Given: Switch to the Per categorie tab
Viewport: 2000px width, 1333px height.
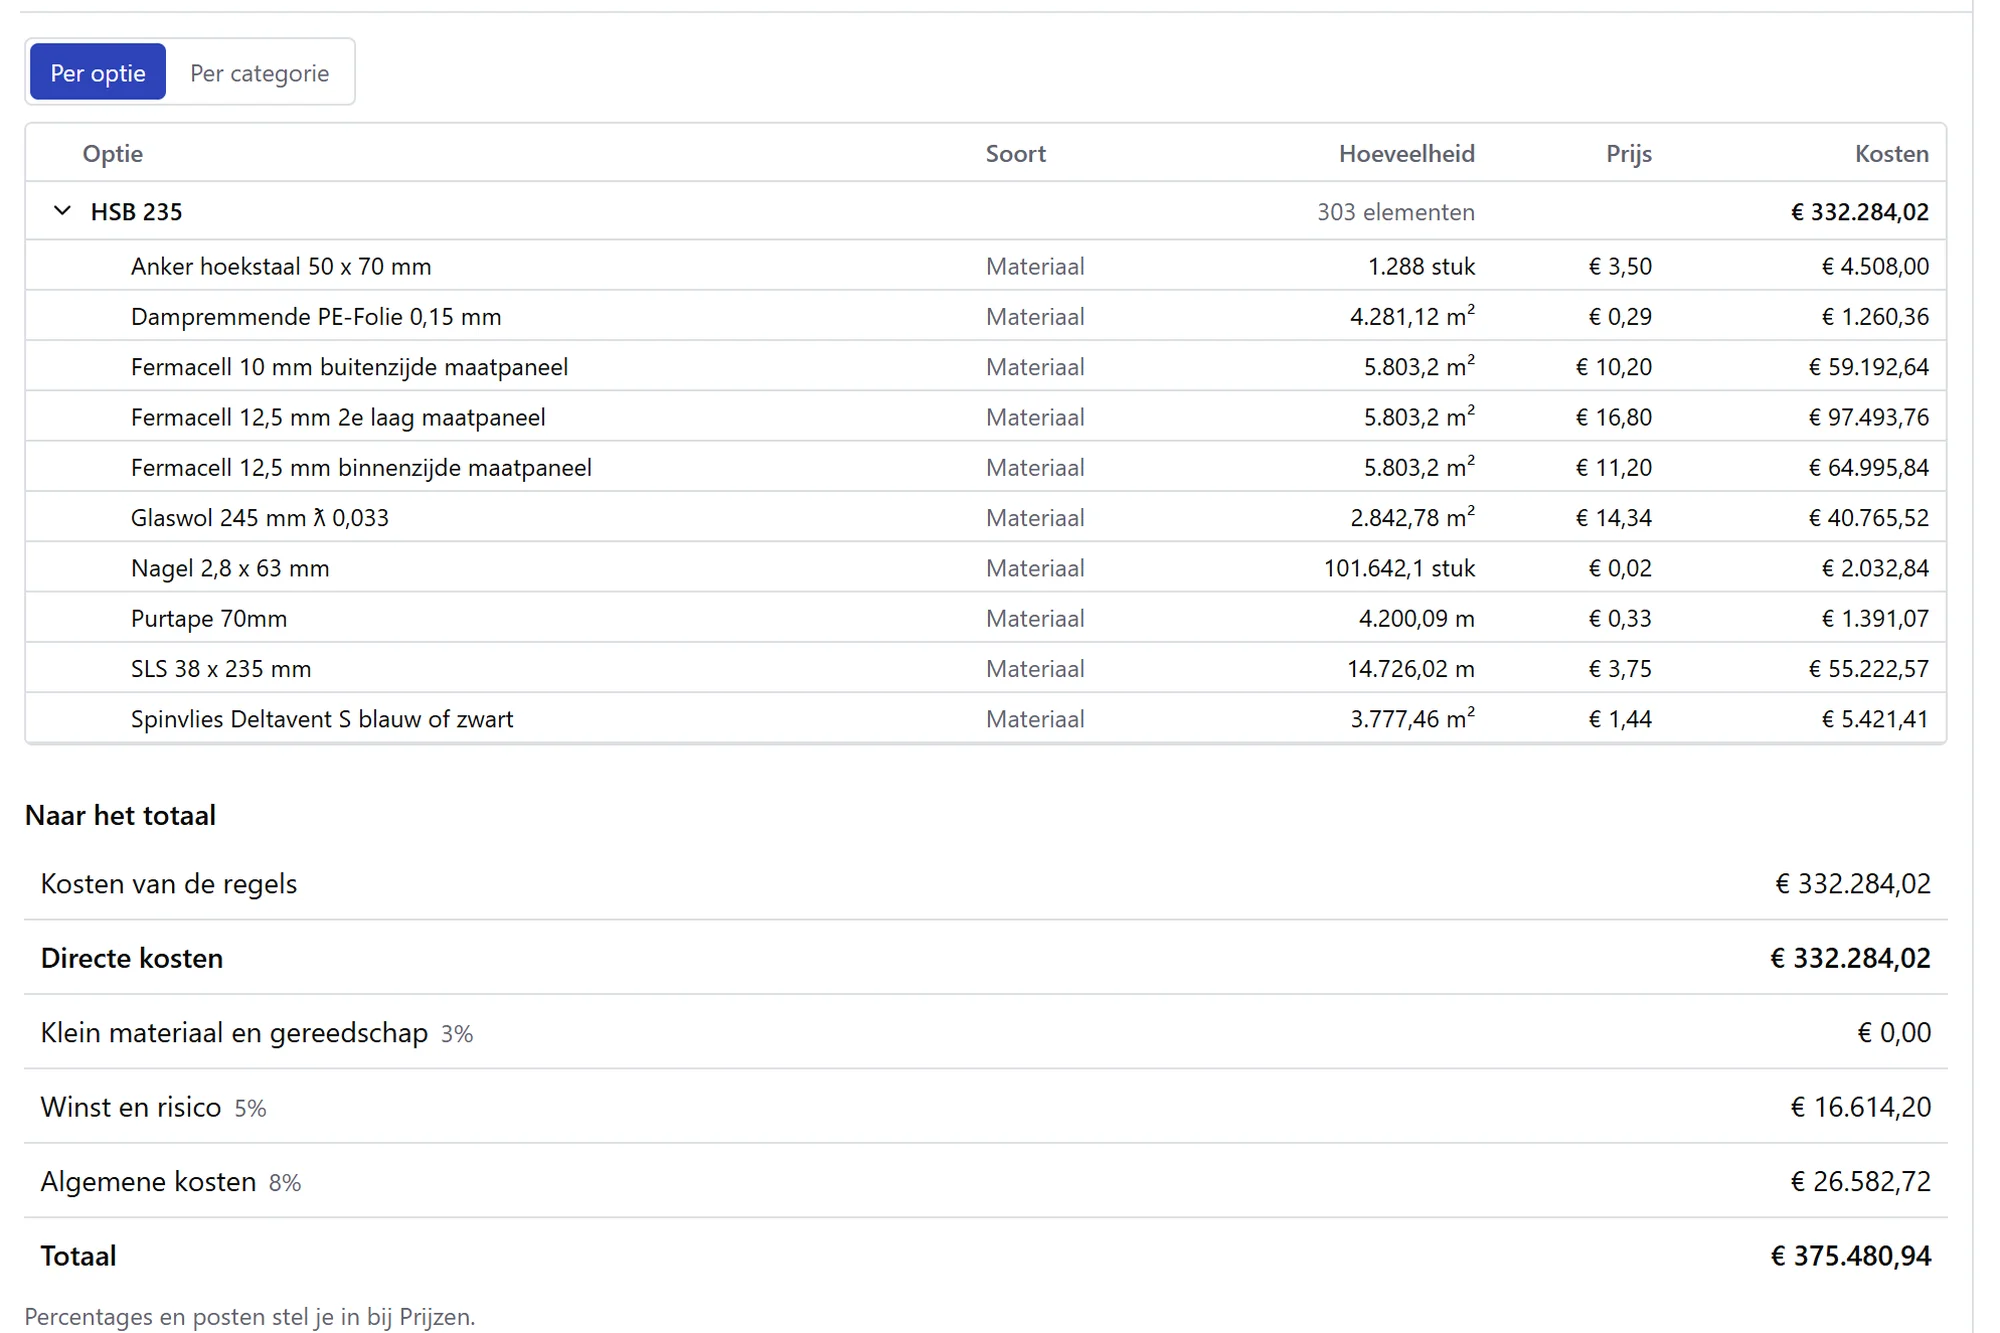Looking at the screenshot, I should 259,72.
